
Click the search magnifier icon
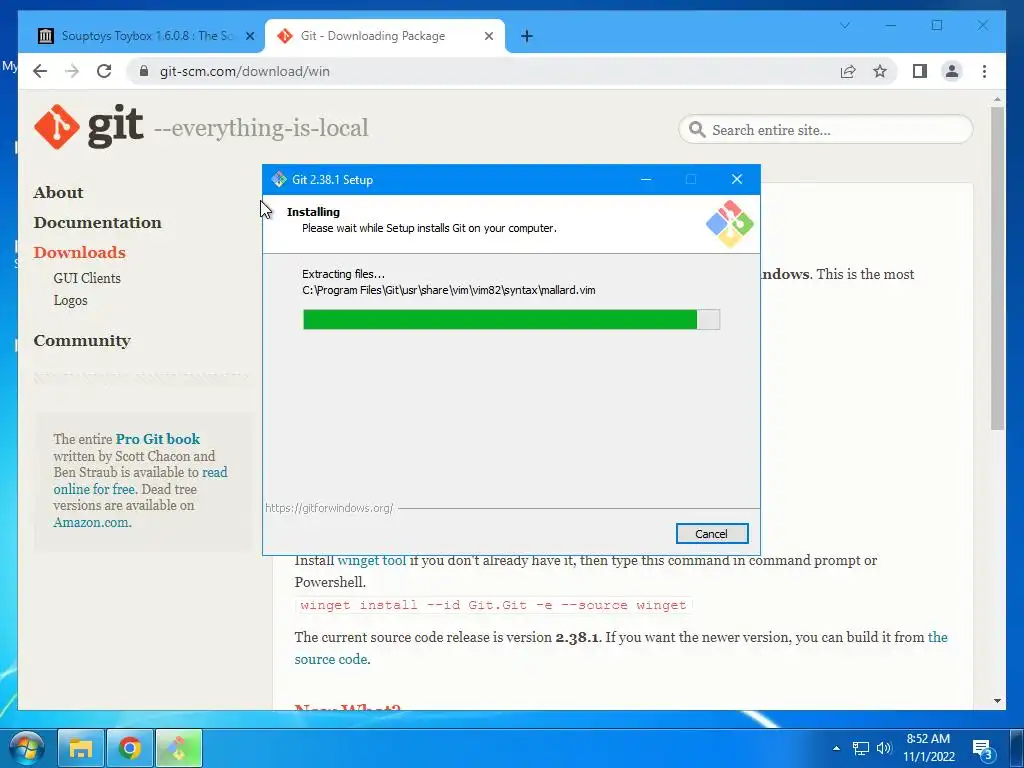(x=697, y=129)
